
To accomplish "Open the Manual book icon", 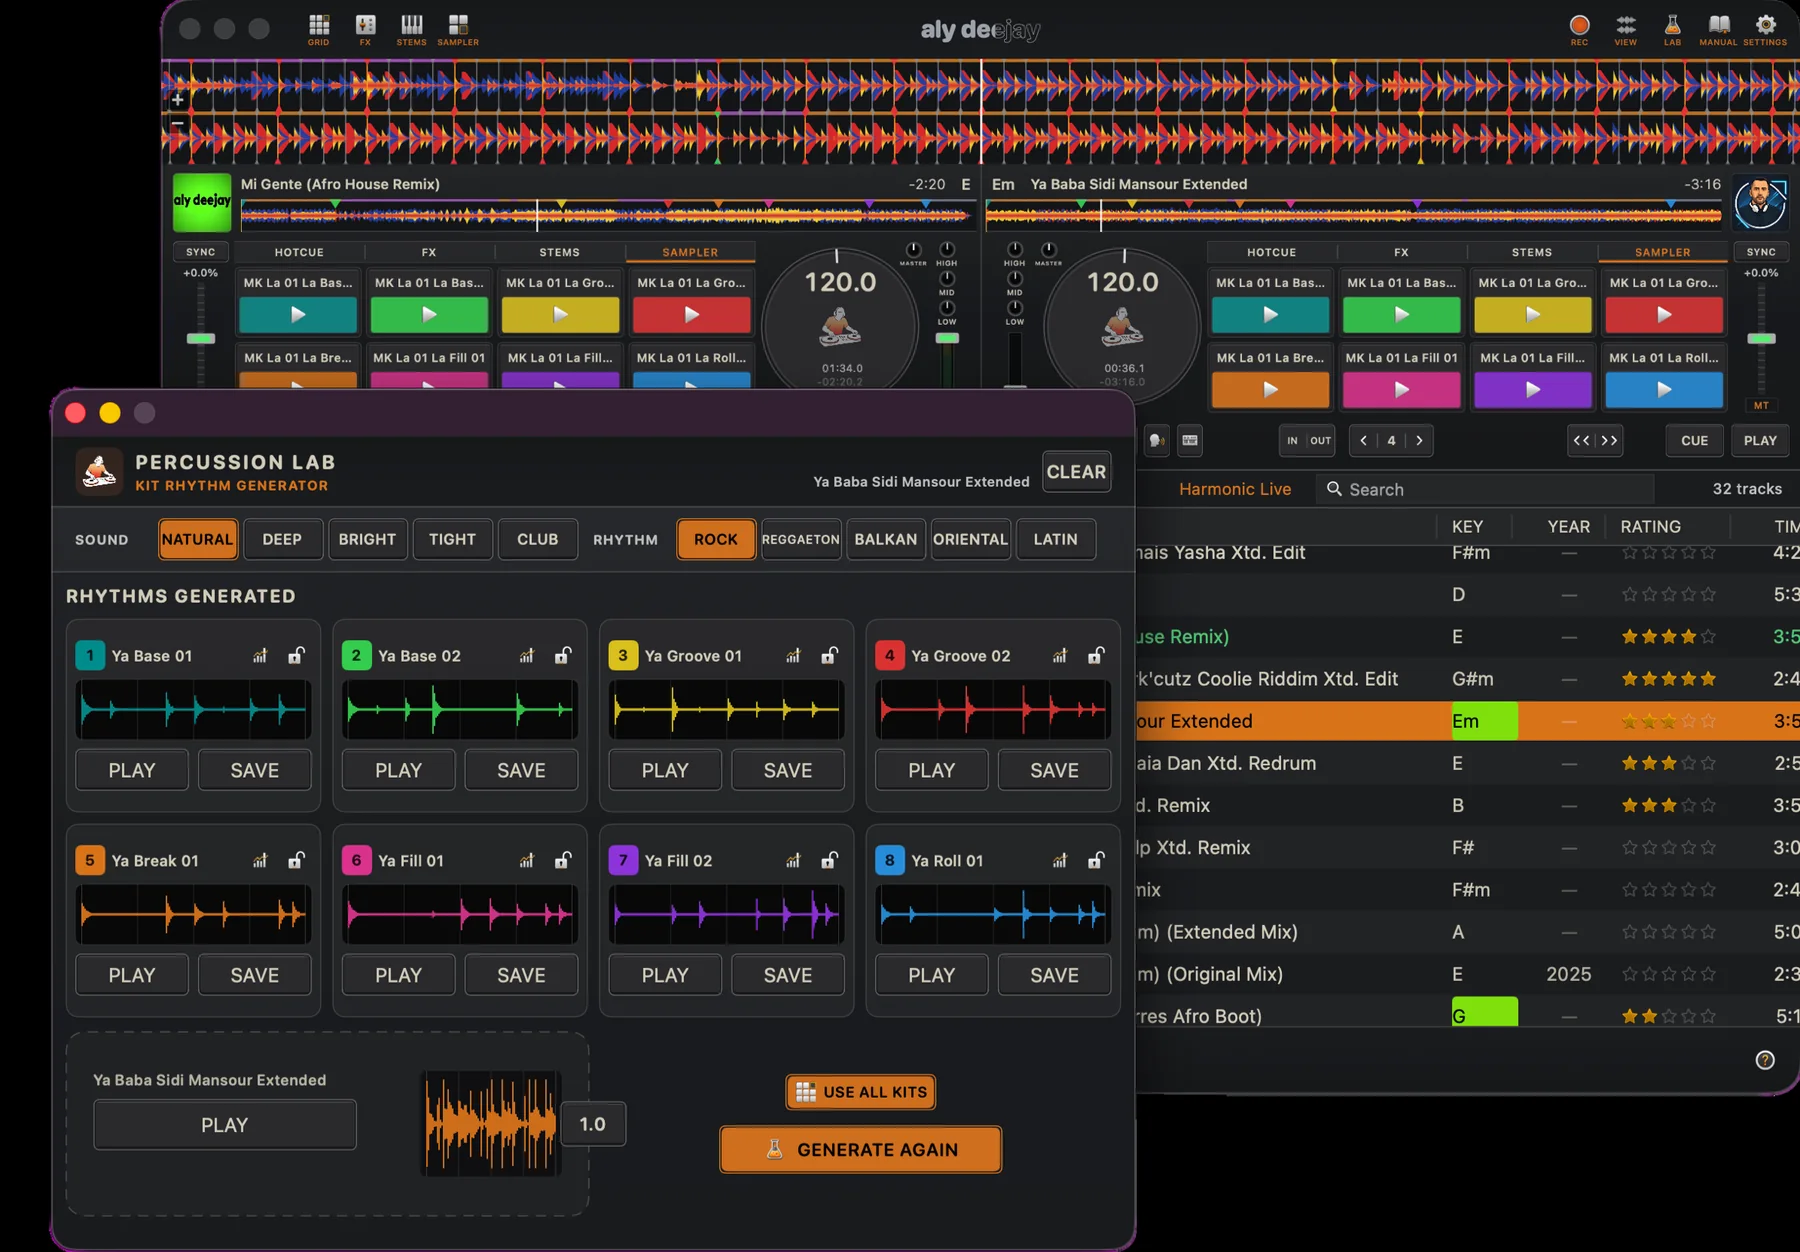I will (x=1718, y=29).
